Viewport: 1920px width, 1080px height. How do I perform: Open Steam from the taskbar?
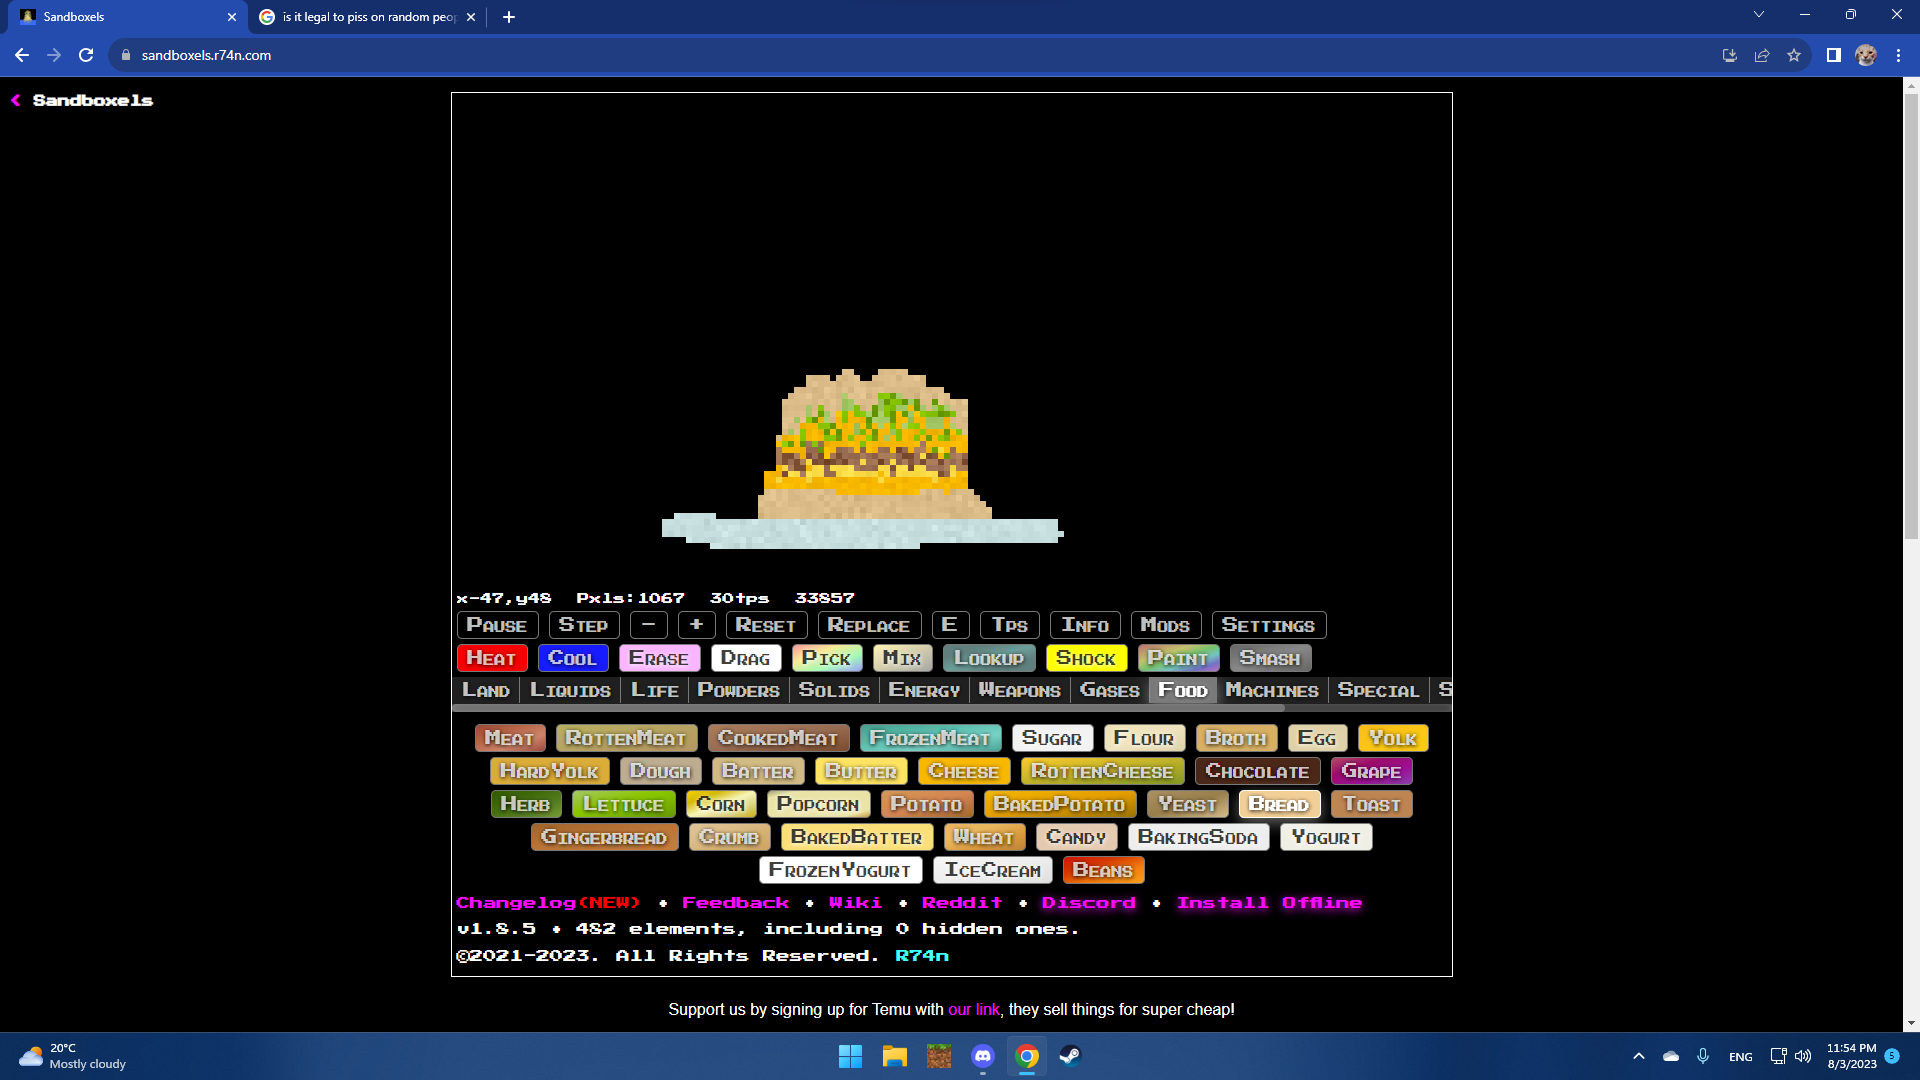(x=1070, y=1056)
